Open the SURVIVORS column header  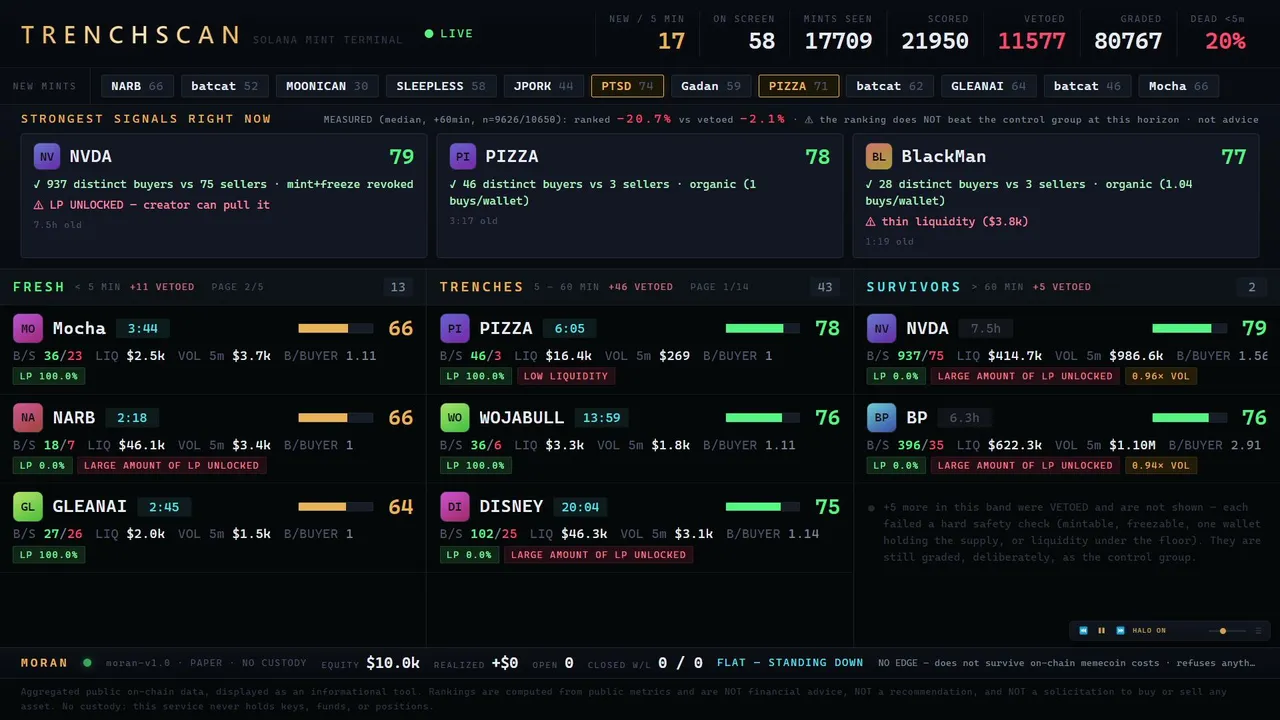tap(914, 287)
